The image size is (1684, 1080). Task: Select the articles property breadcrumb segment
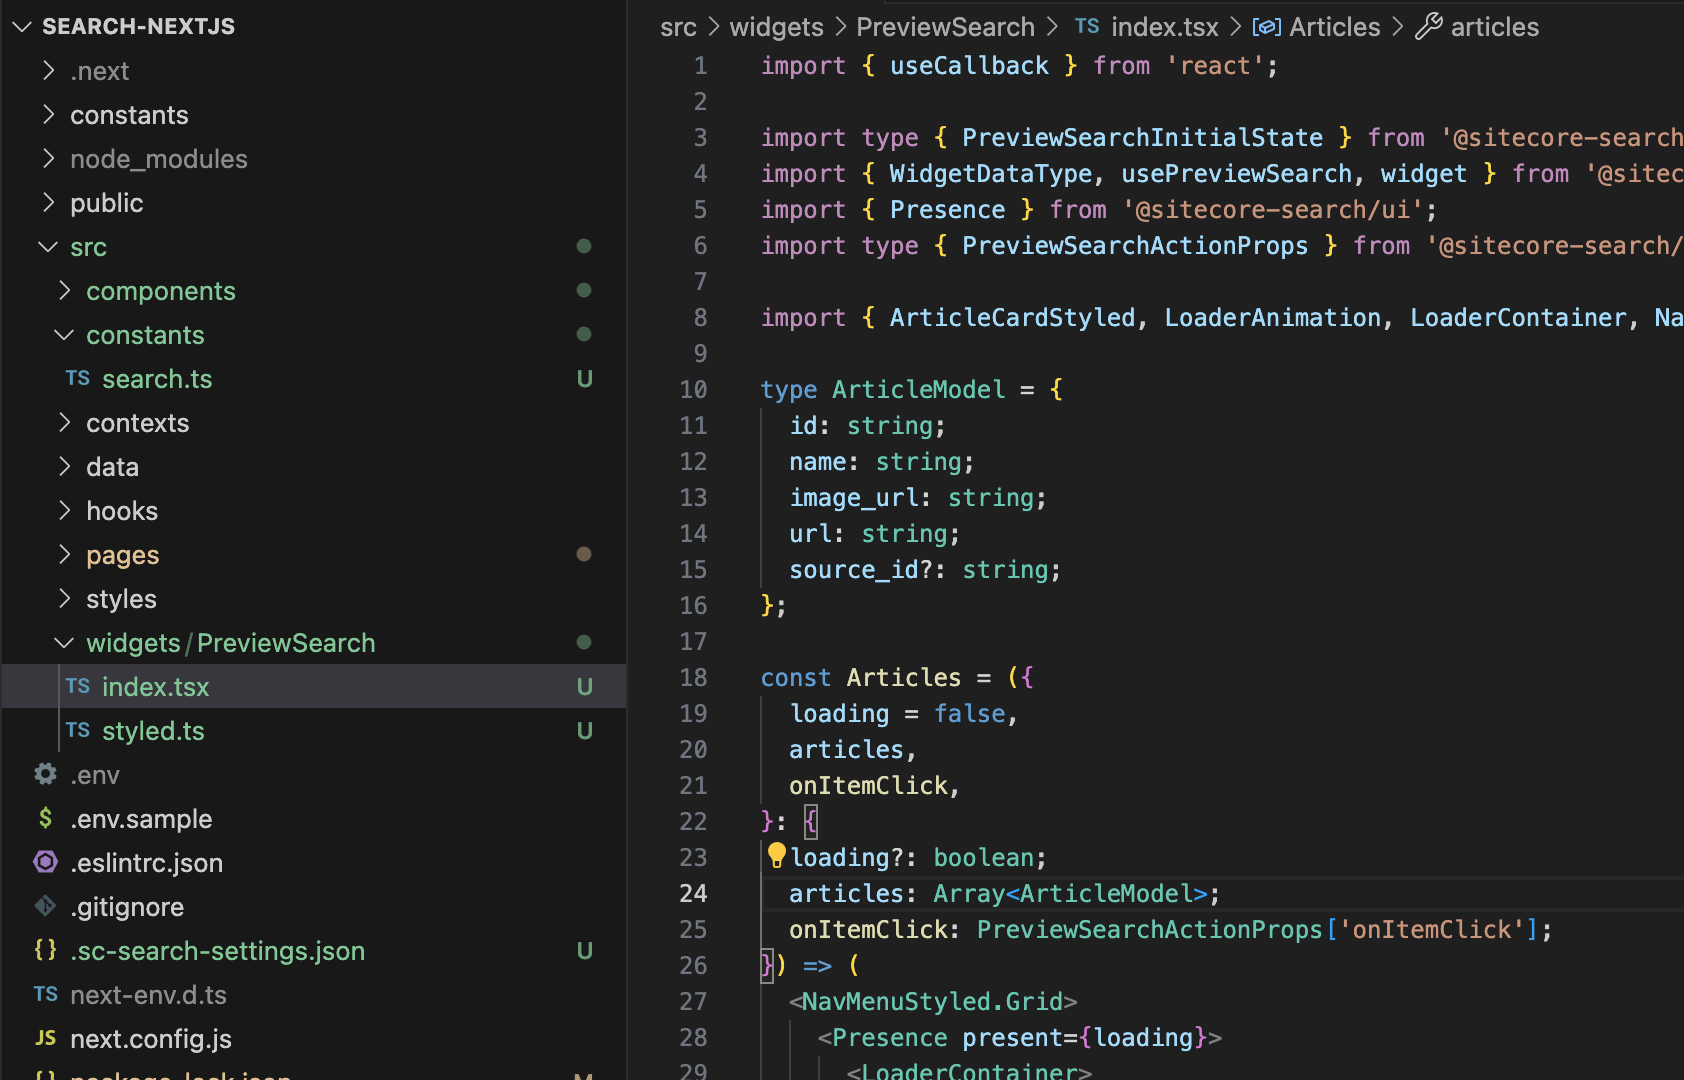tap(1495, 27)
